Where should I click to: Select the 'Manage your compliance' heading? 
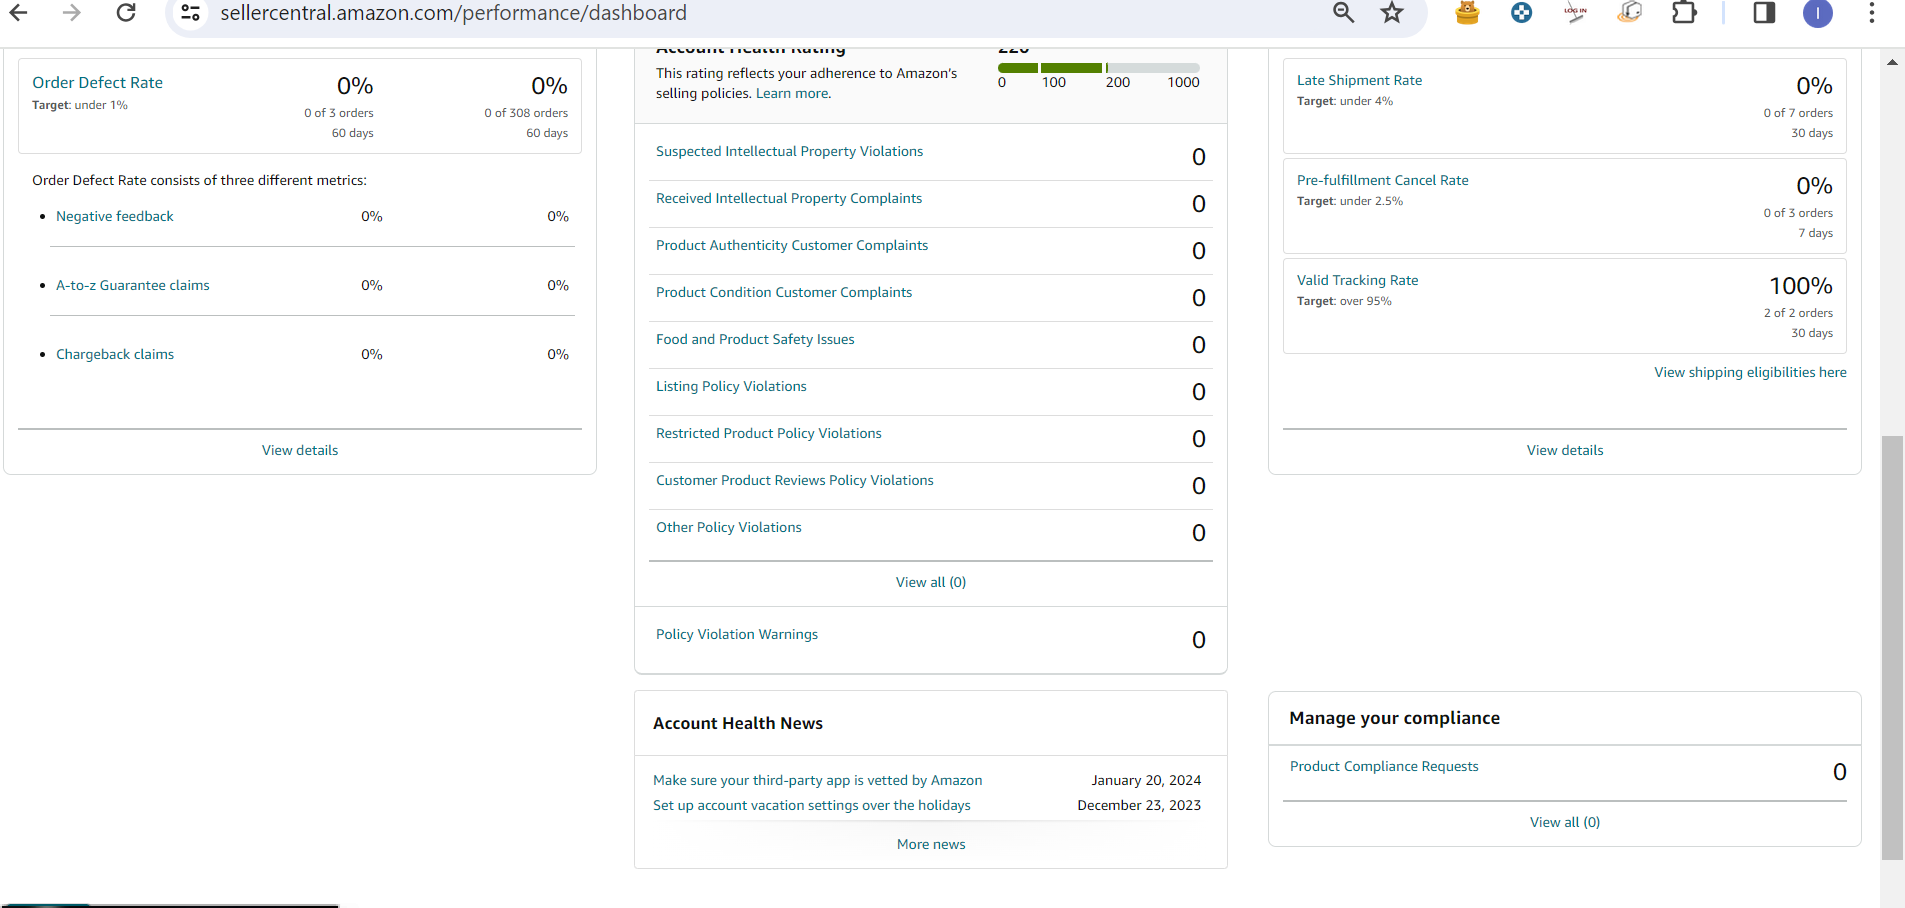(1394, 718)
